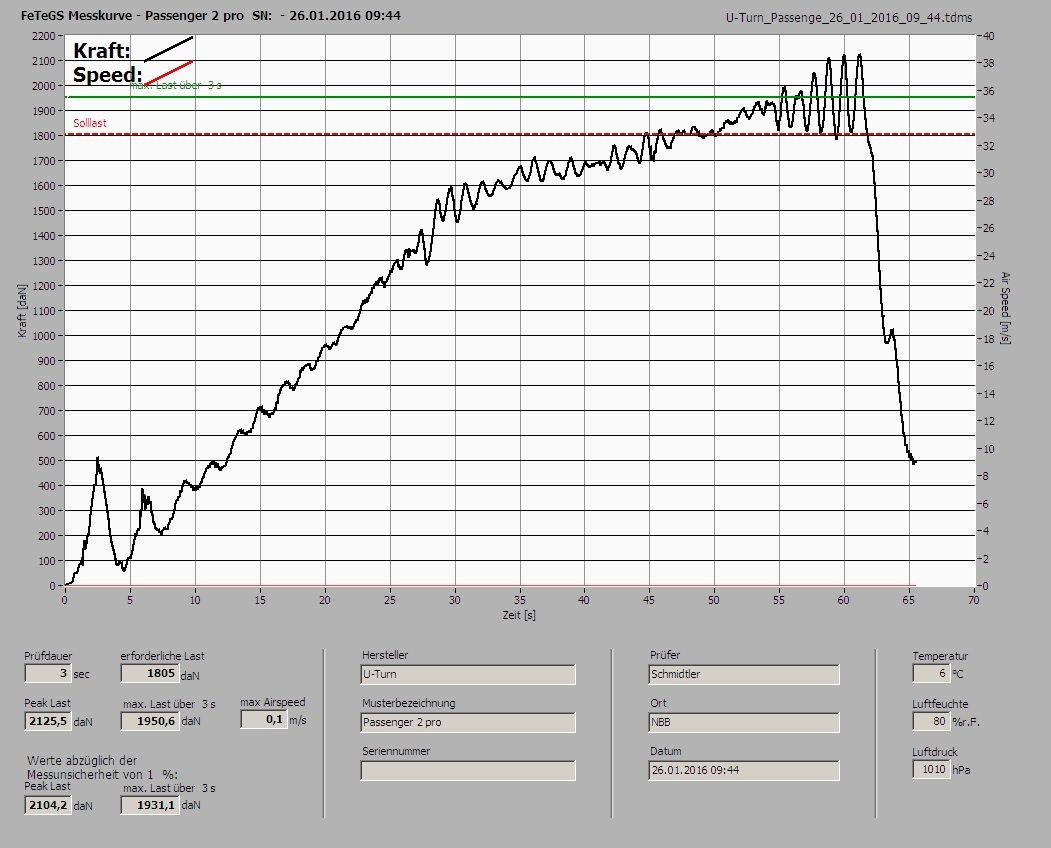
Task: Click the Kraft [daN] axis label
Action: coord(22,310)
